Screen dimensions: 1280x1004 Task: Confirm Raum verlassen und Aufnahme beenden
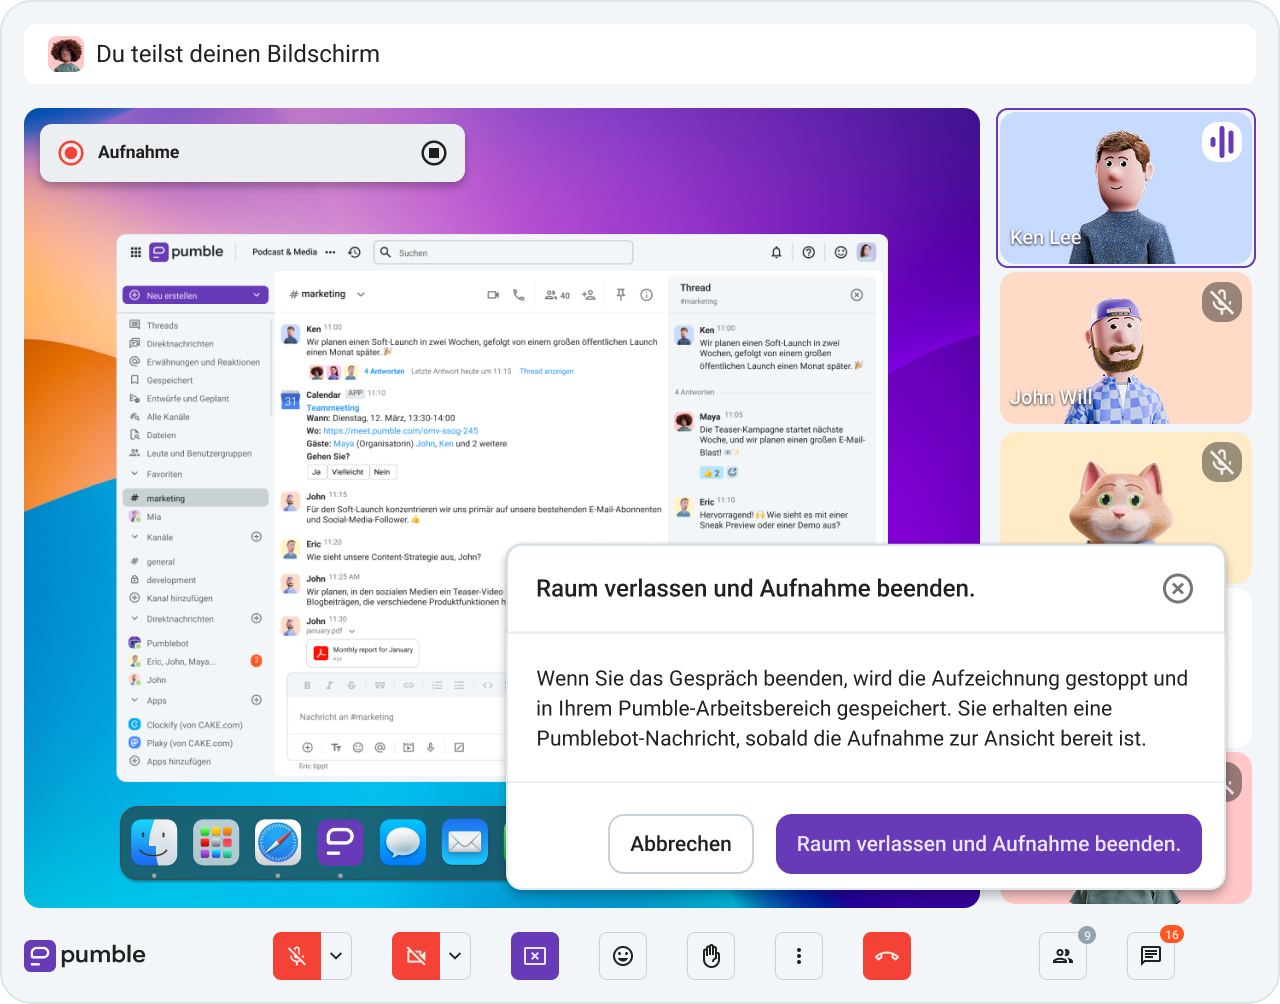988,844
